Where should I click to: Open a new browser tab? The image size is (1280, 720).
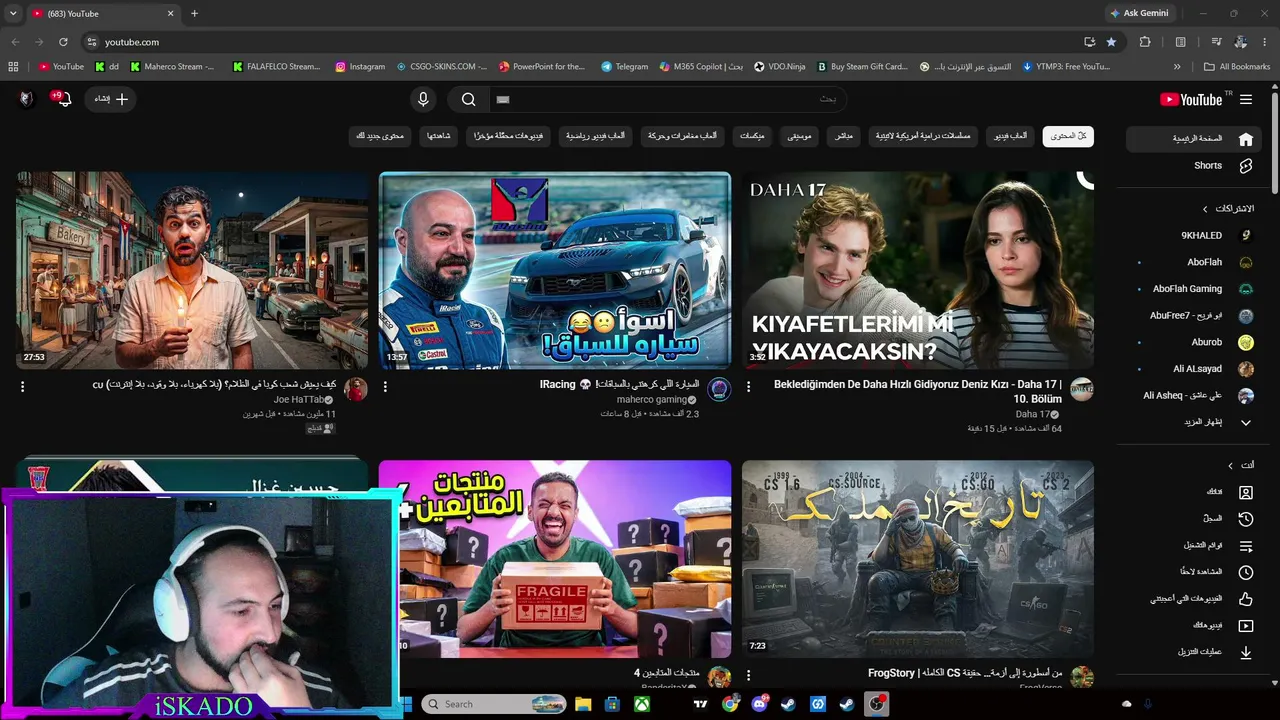pyautogui.click(x=194, y=13)
